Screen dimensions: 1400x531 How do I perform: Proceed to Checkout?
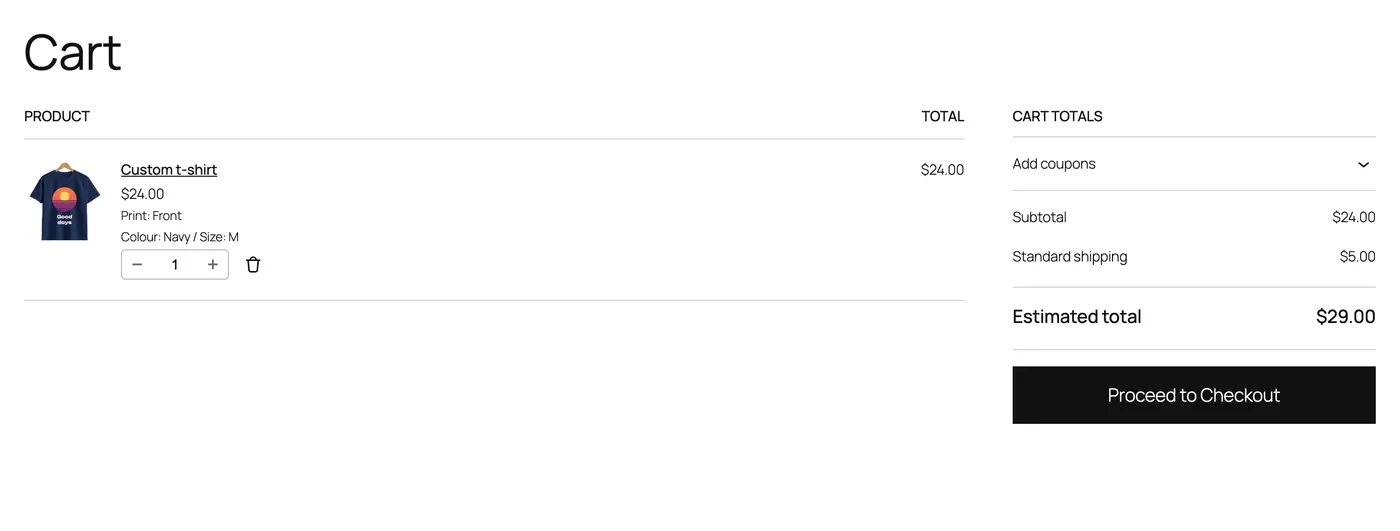coord(1194,395)
